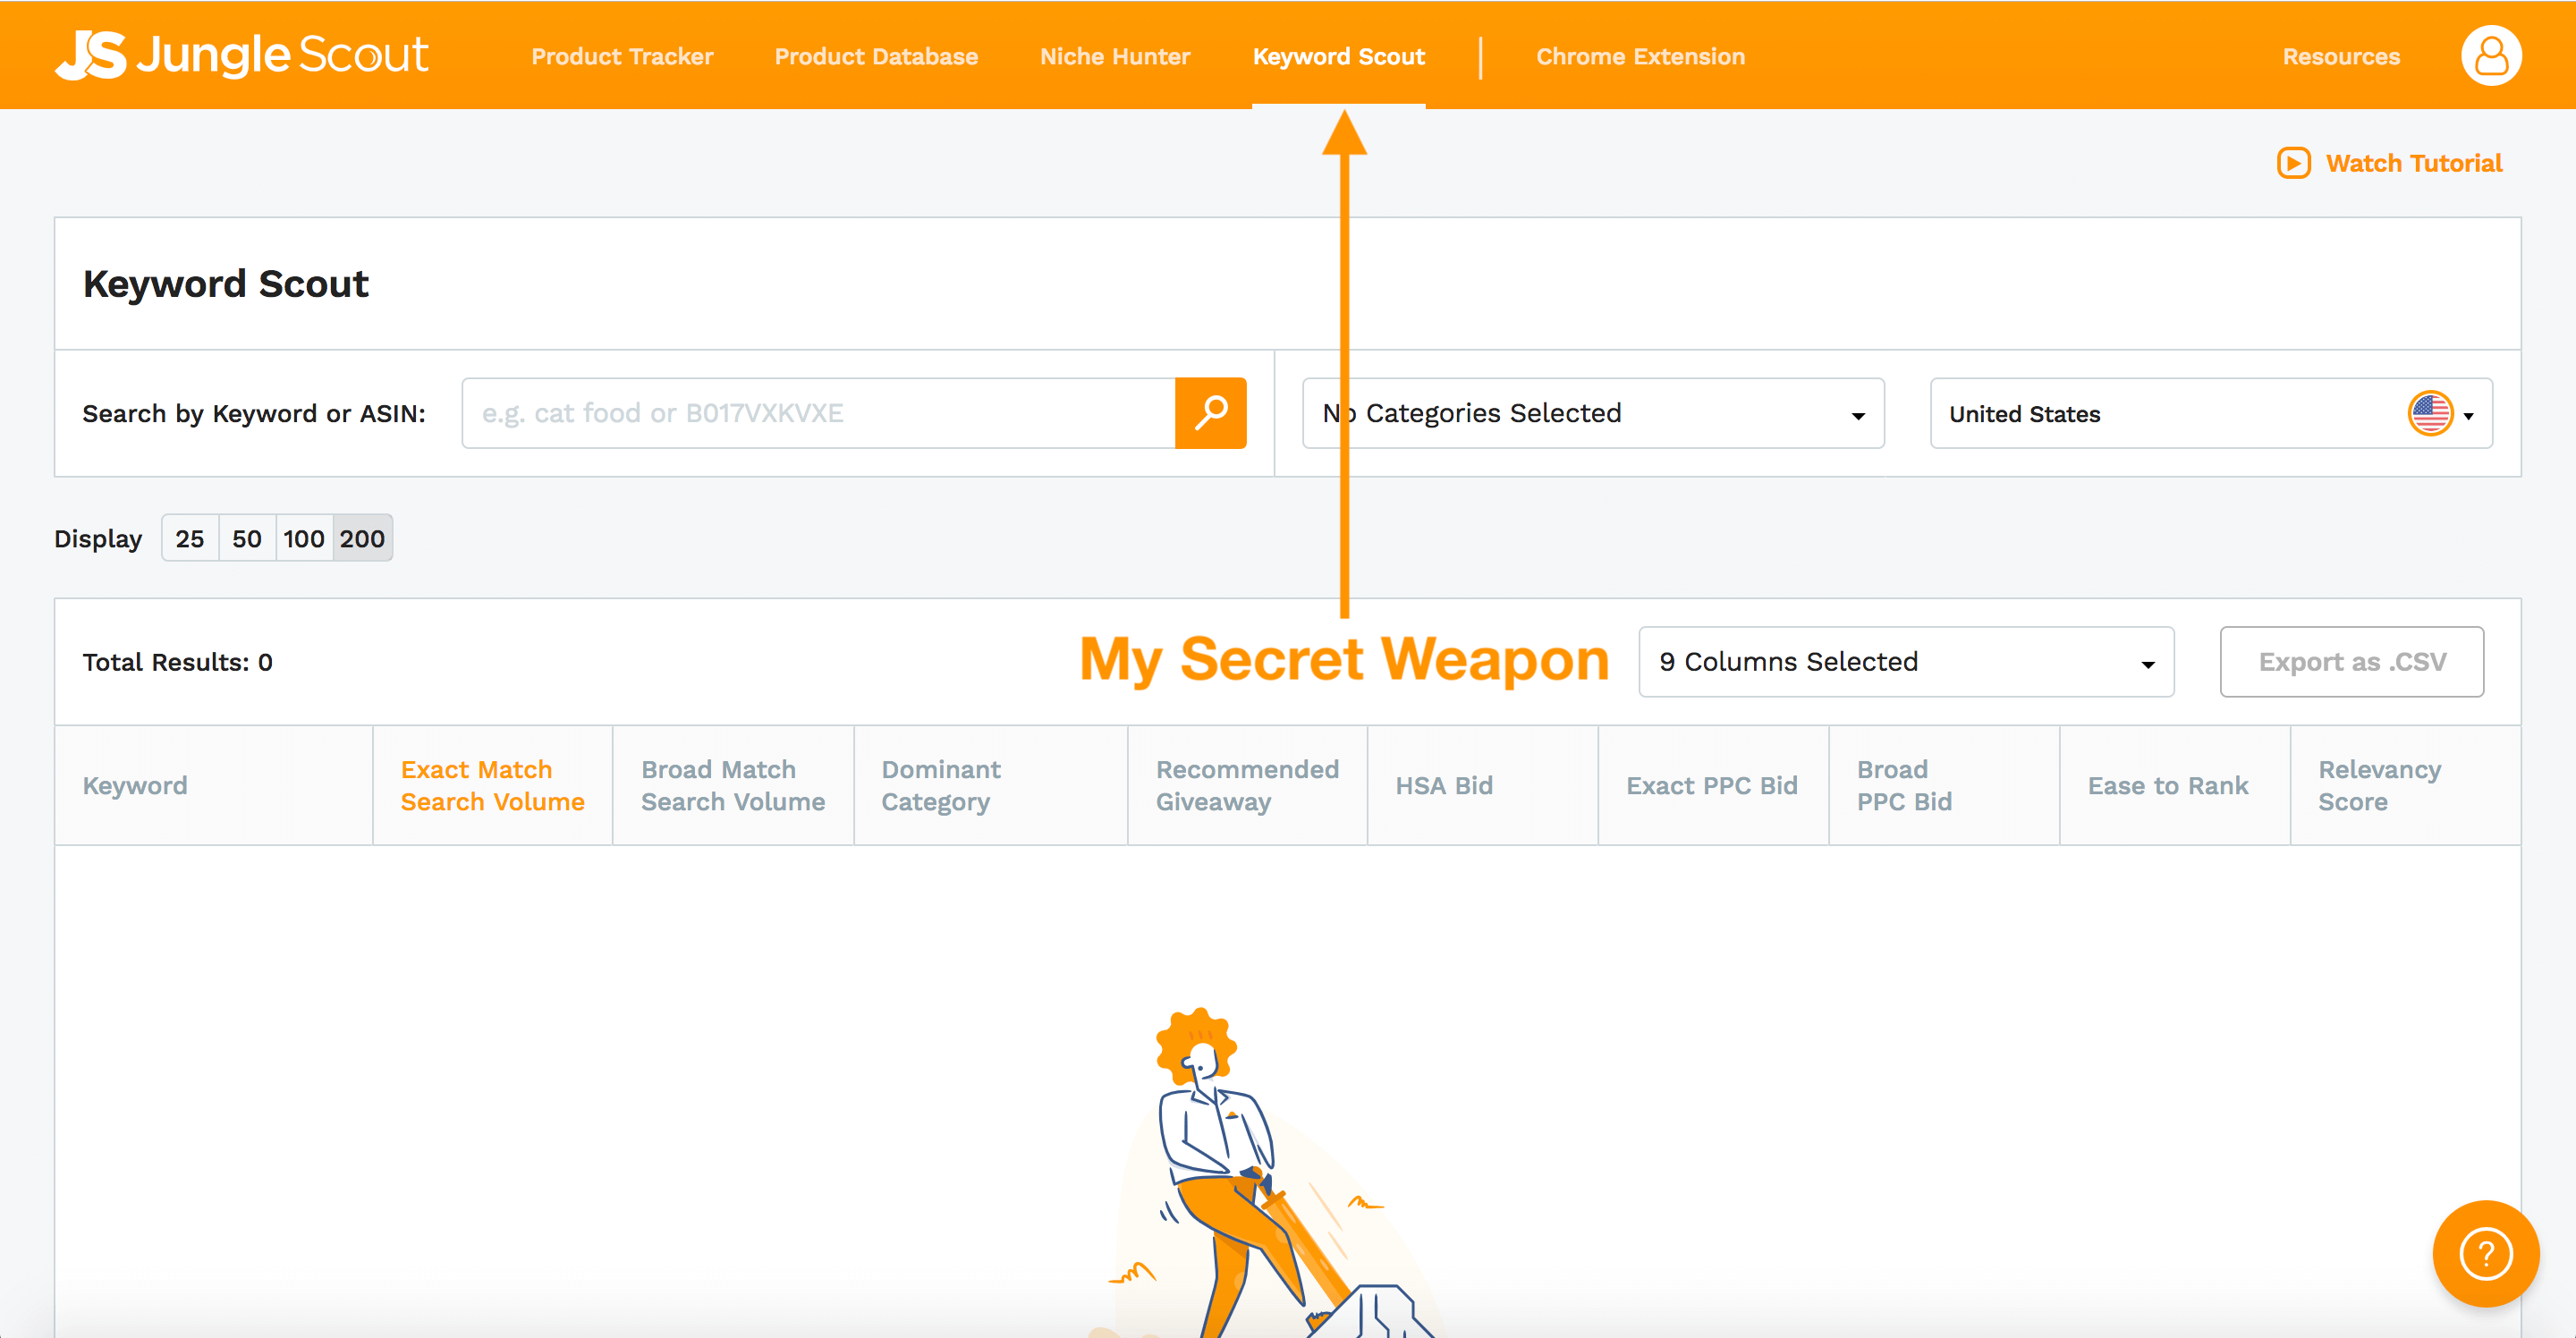Expand the 9 Columns Selected dropdown
This screenshot has width=2576, height=1338.
[1905, 662]
